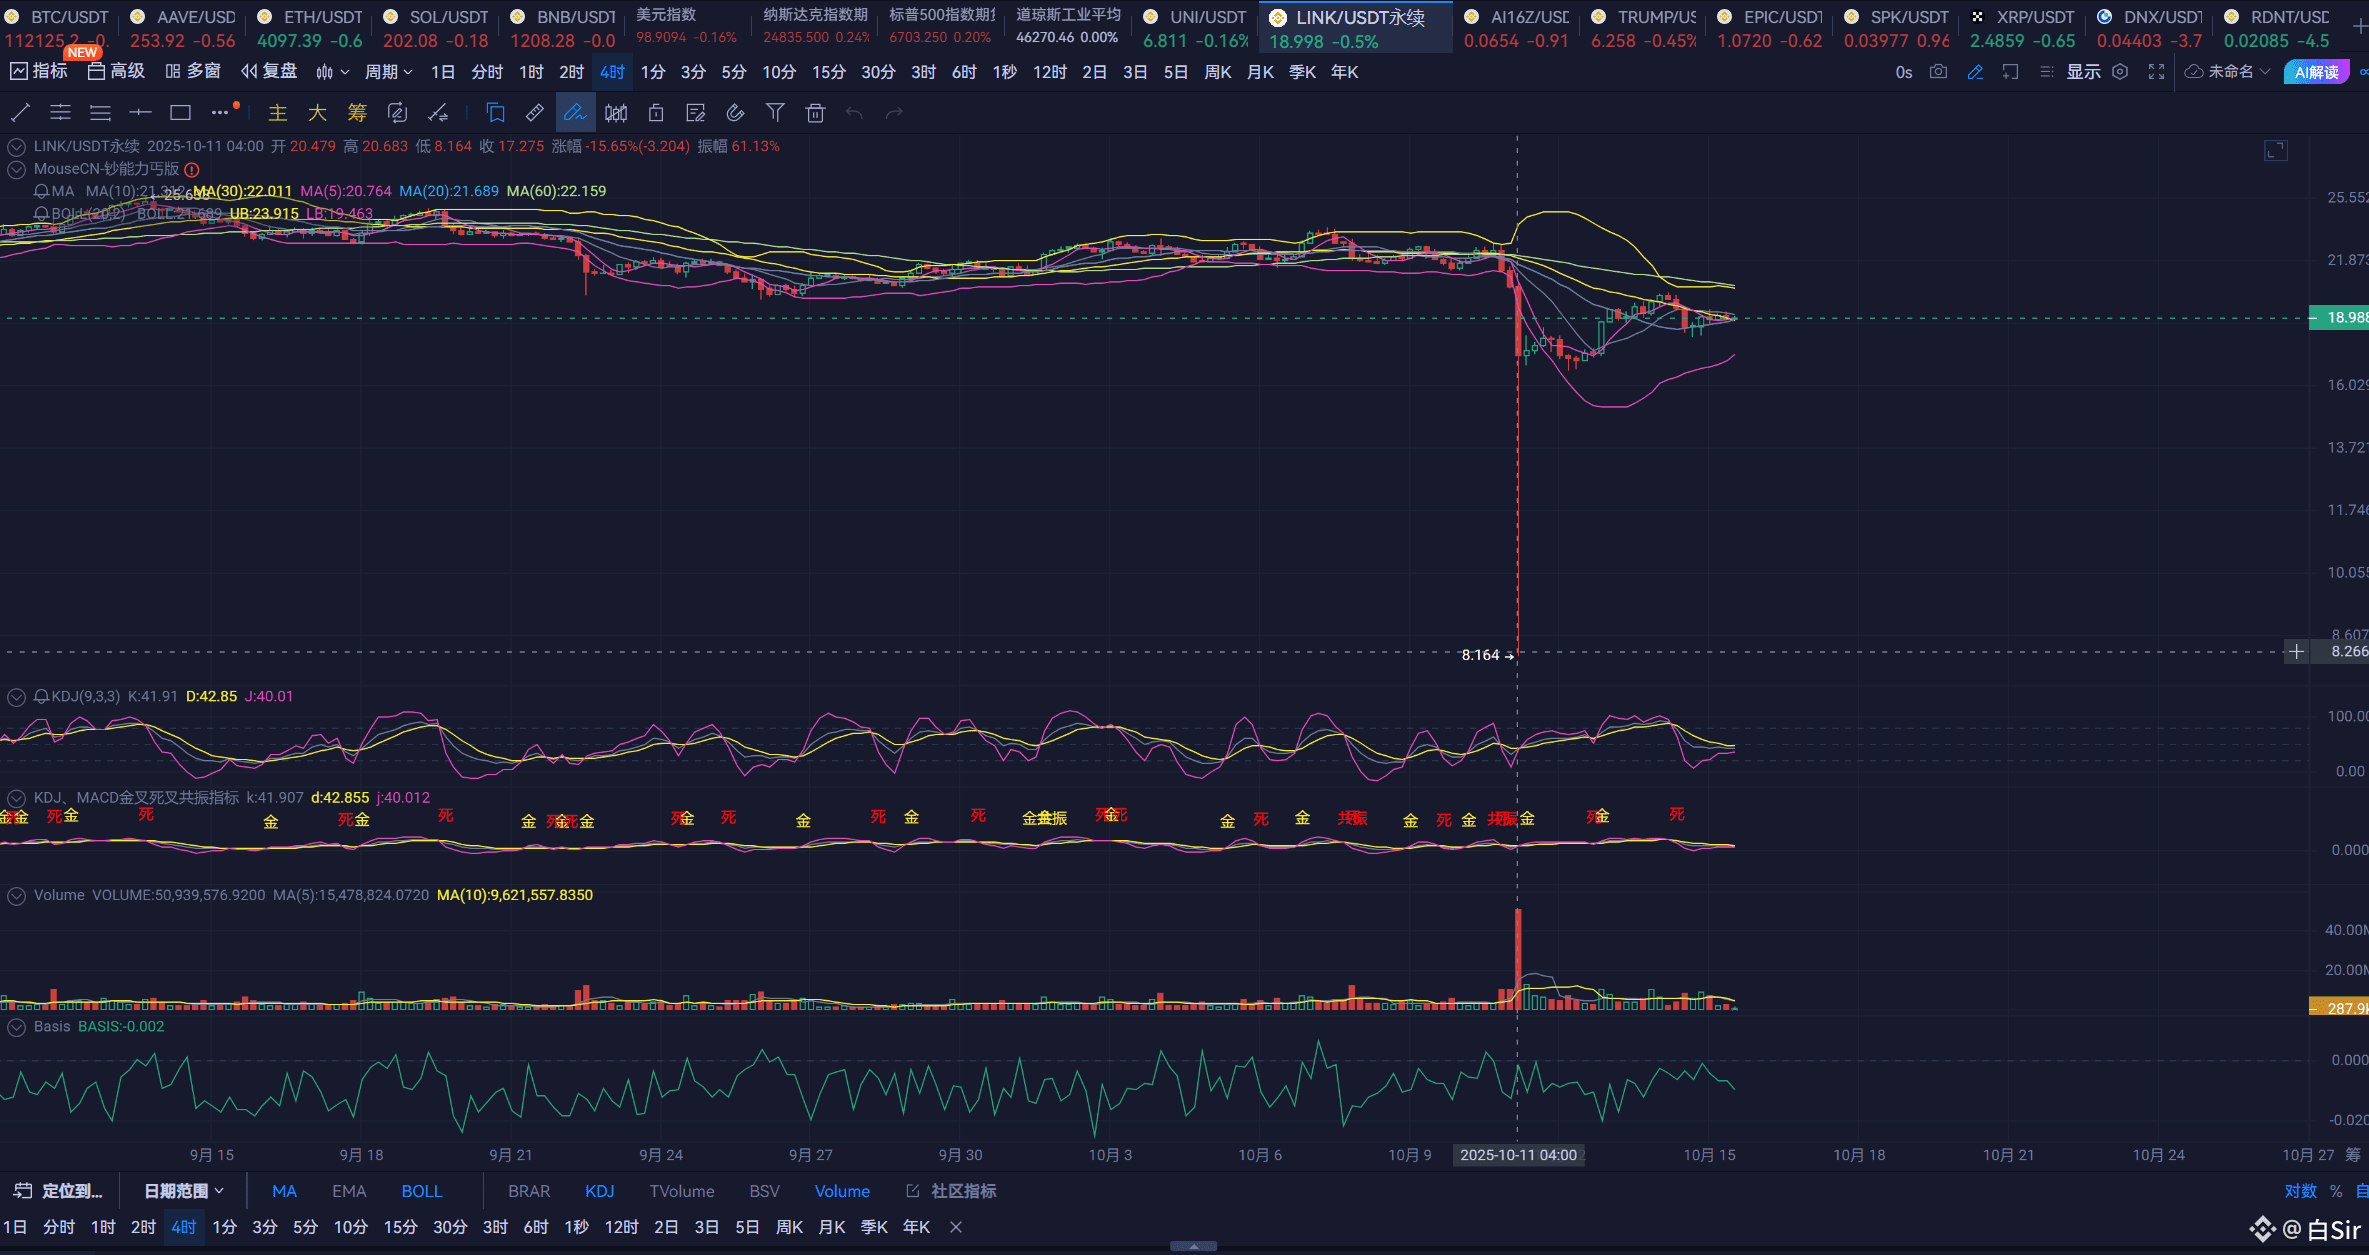Open the 高级 advanced button

pos(117,72)
